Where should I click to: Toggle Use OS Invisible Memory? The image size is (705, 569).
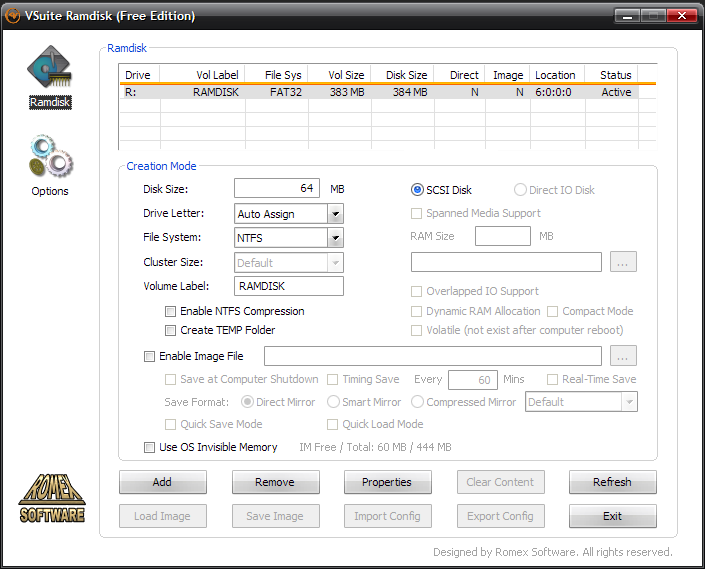click(149, 448)
